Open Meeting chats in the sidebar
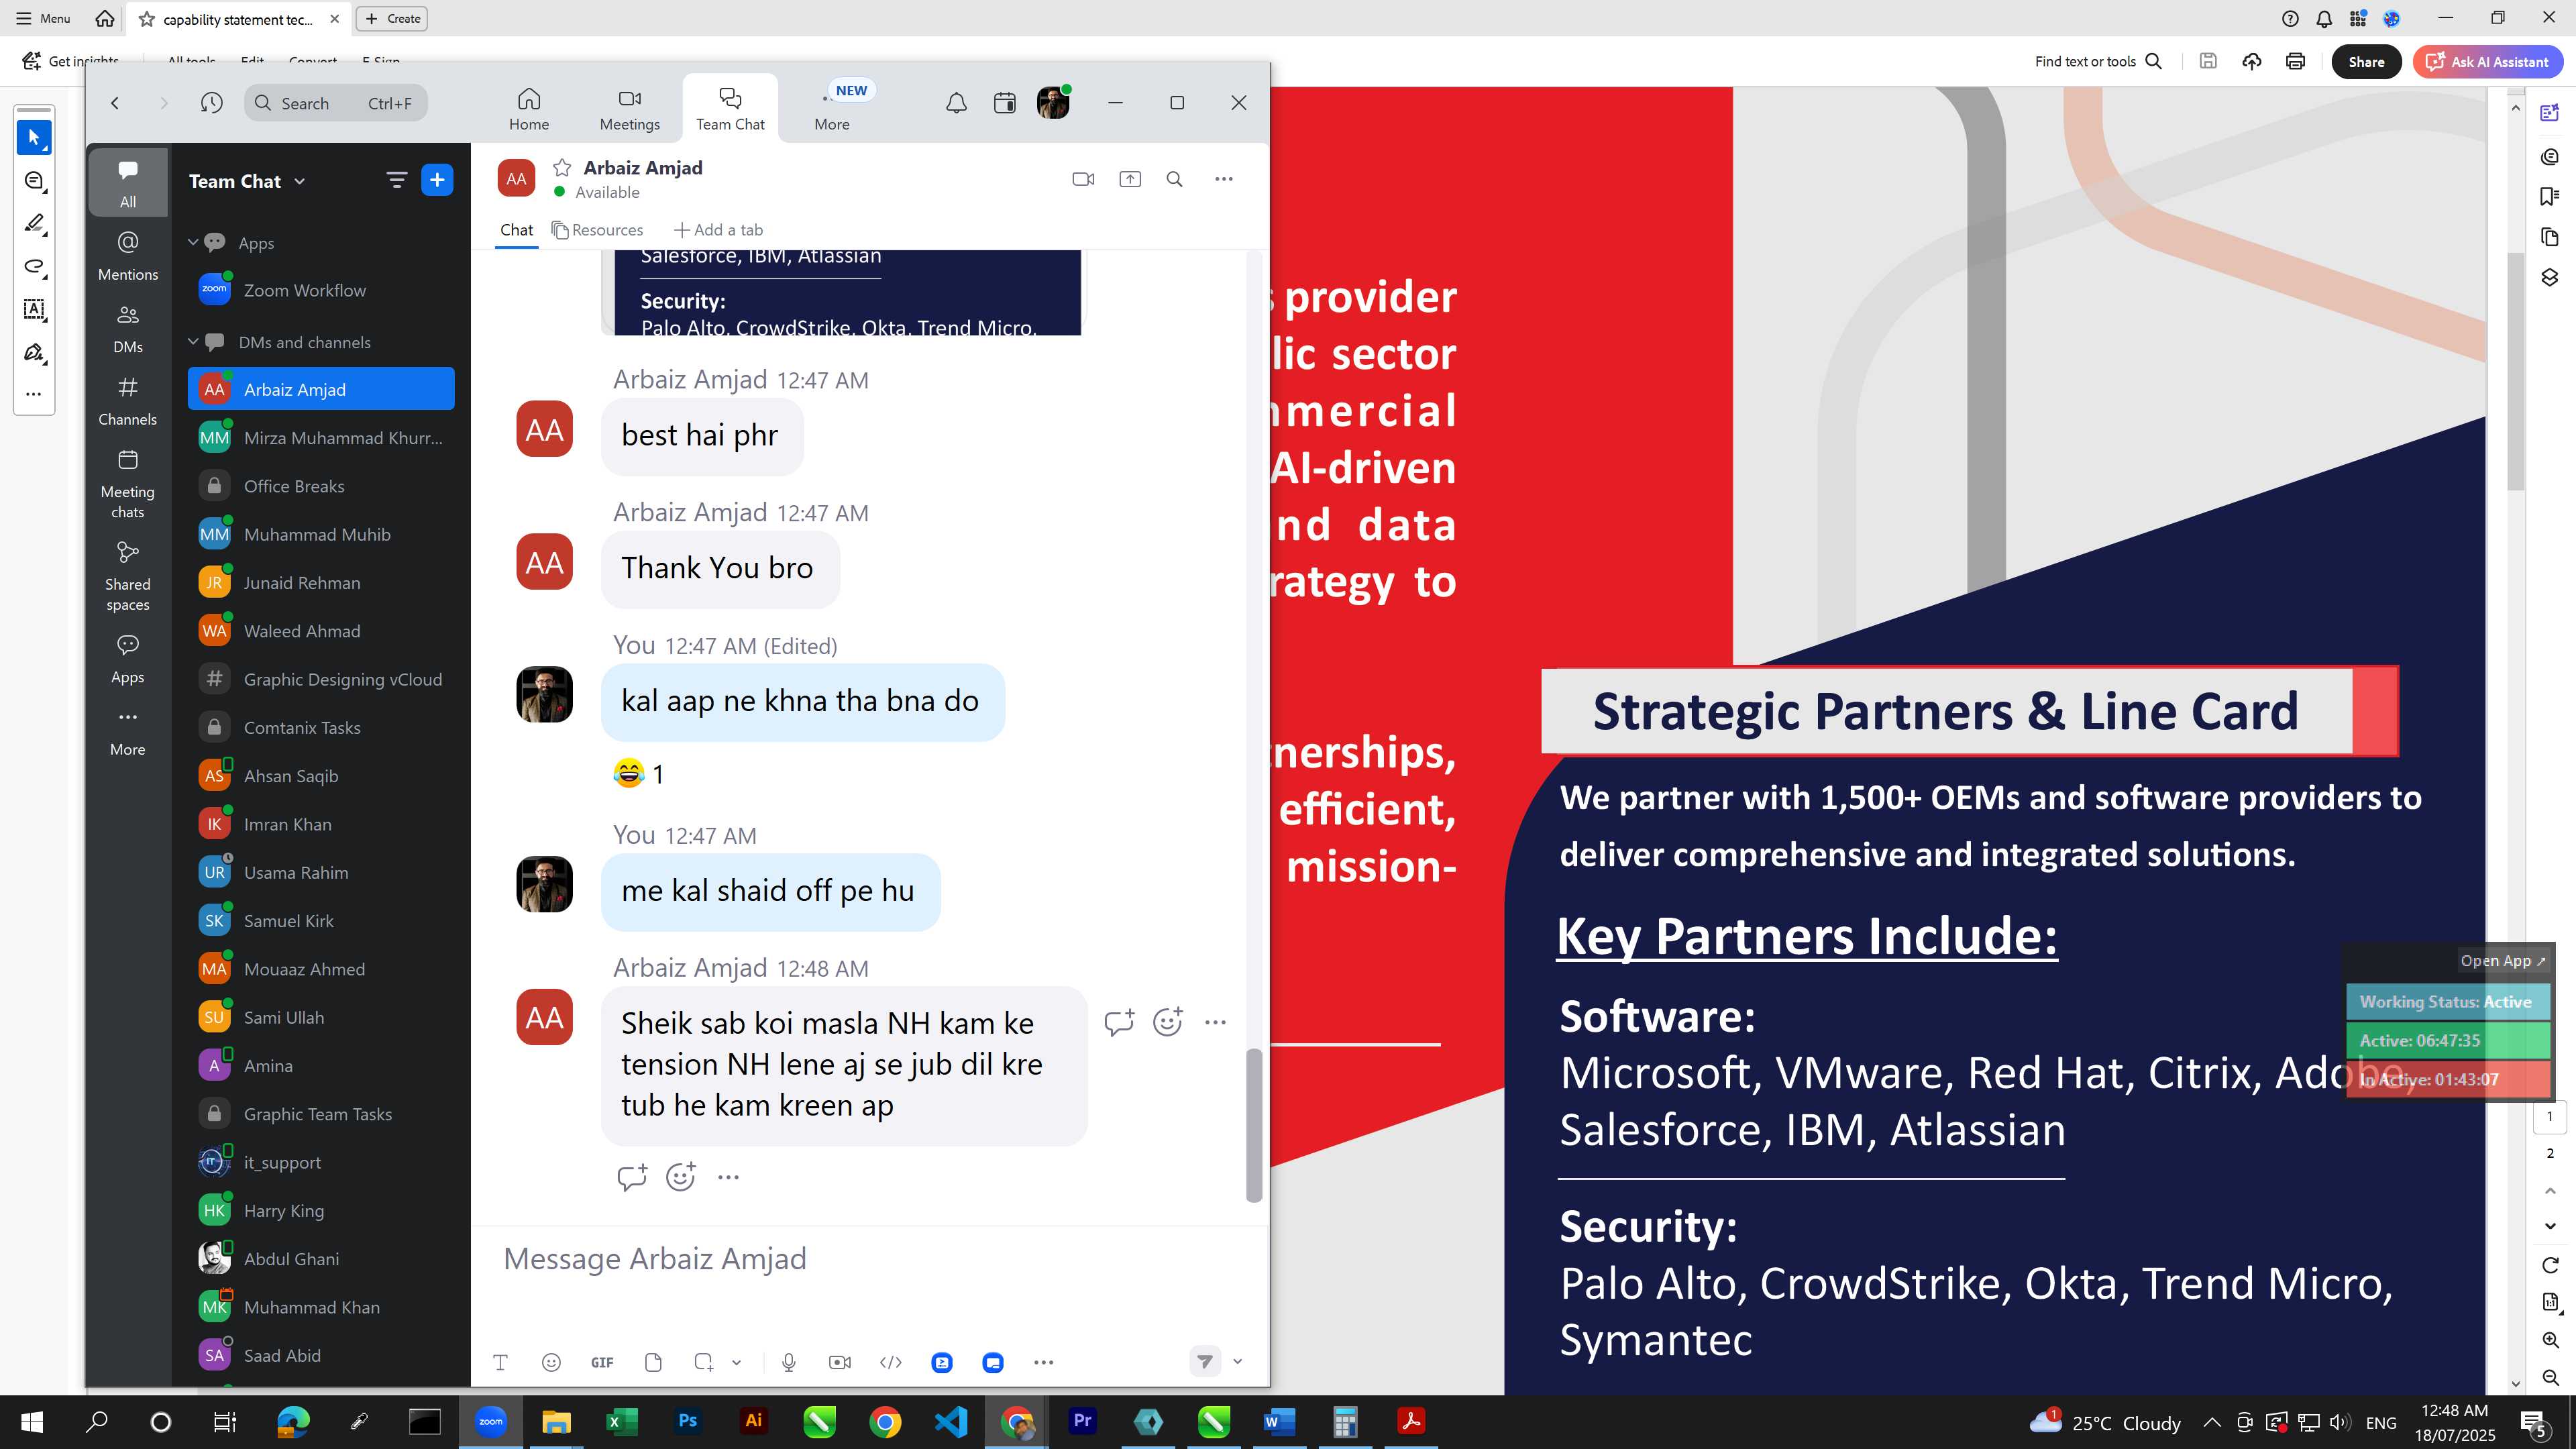This screenshot has height=1449, width=2576. coord(128,484)
